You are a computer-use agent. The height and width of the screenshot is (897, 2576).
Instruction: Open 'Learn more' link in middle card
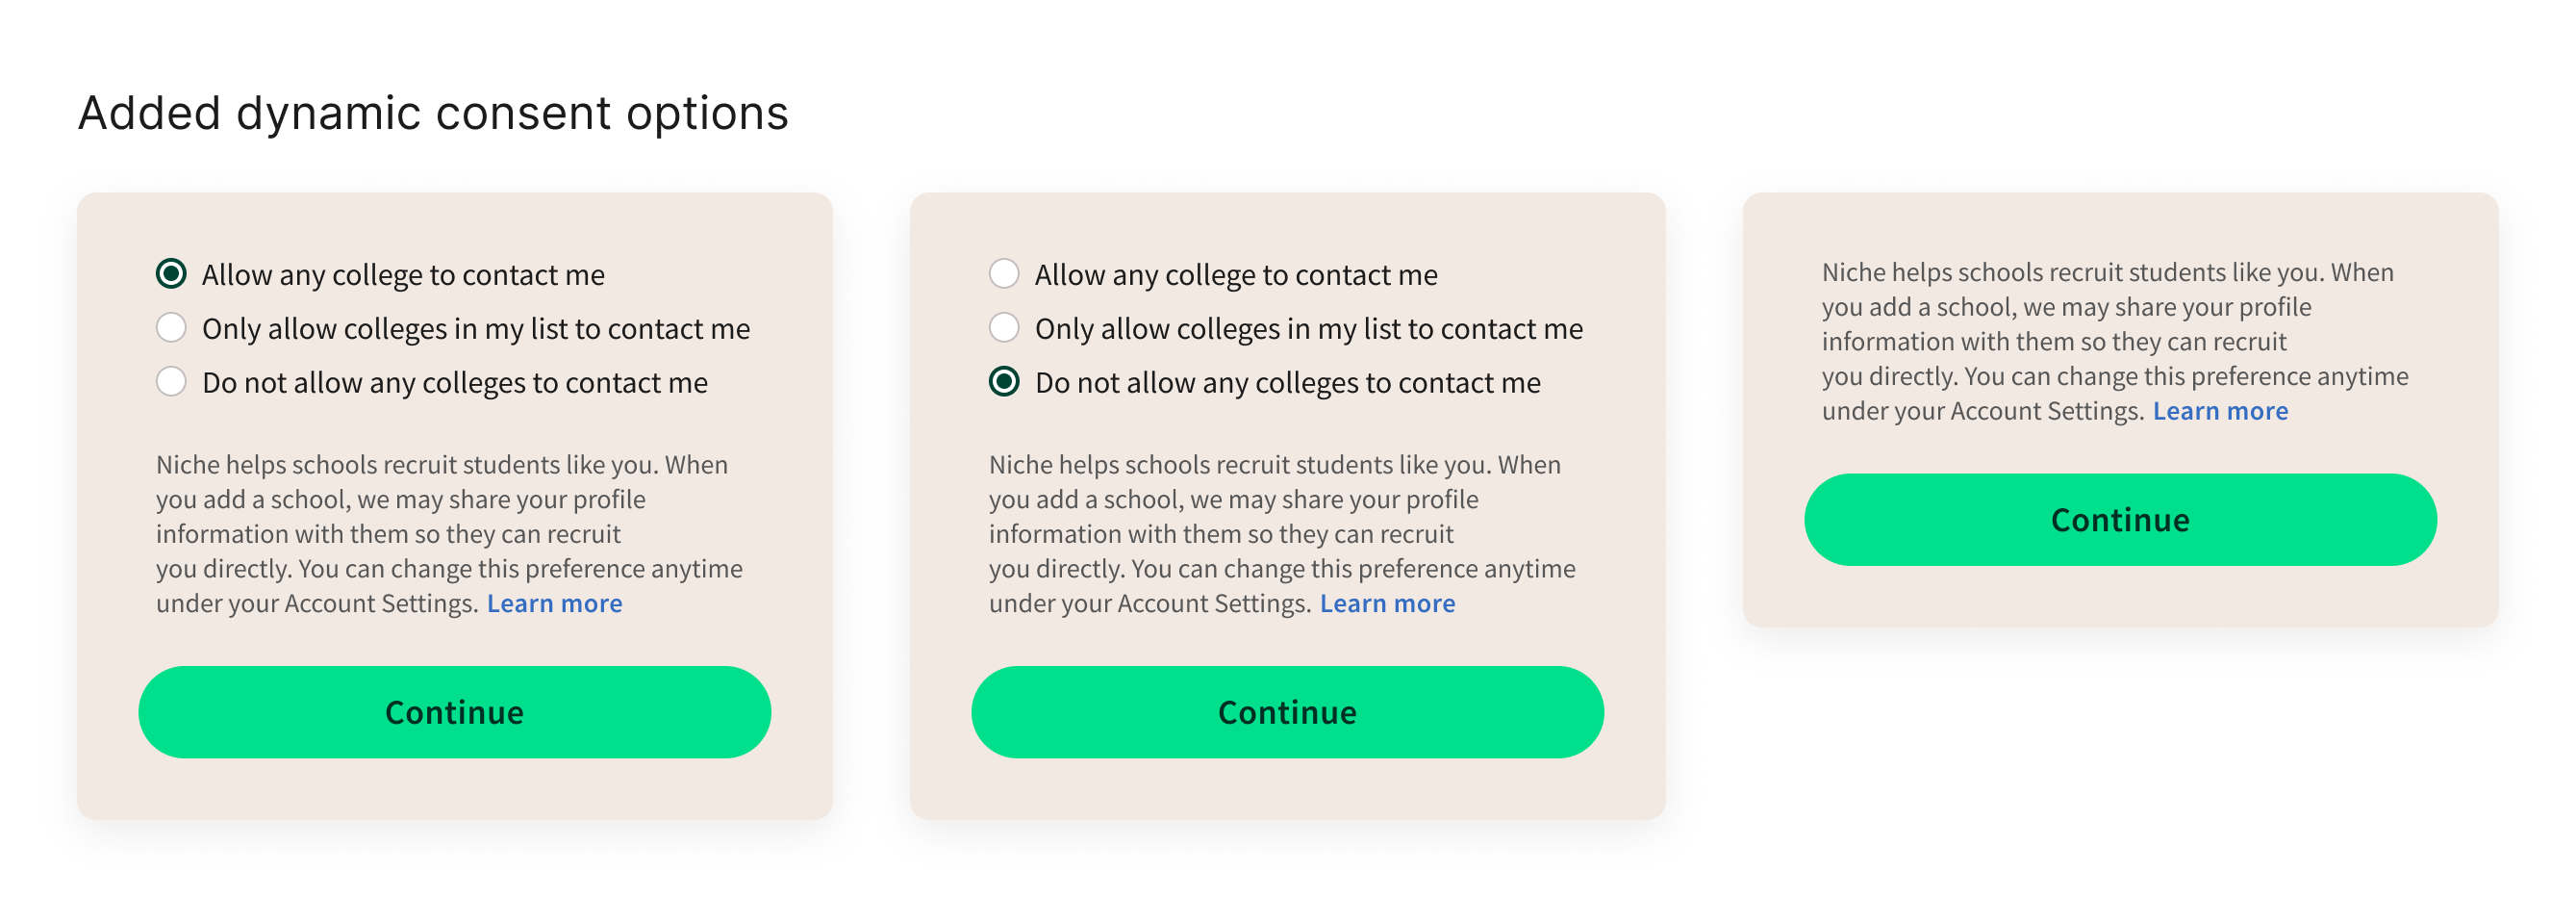pos(1387,604)
